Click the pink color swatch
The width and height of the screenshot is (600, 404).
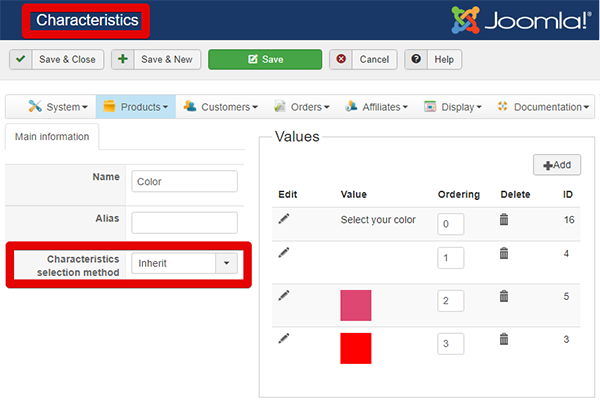(356, 305)
